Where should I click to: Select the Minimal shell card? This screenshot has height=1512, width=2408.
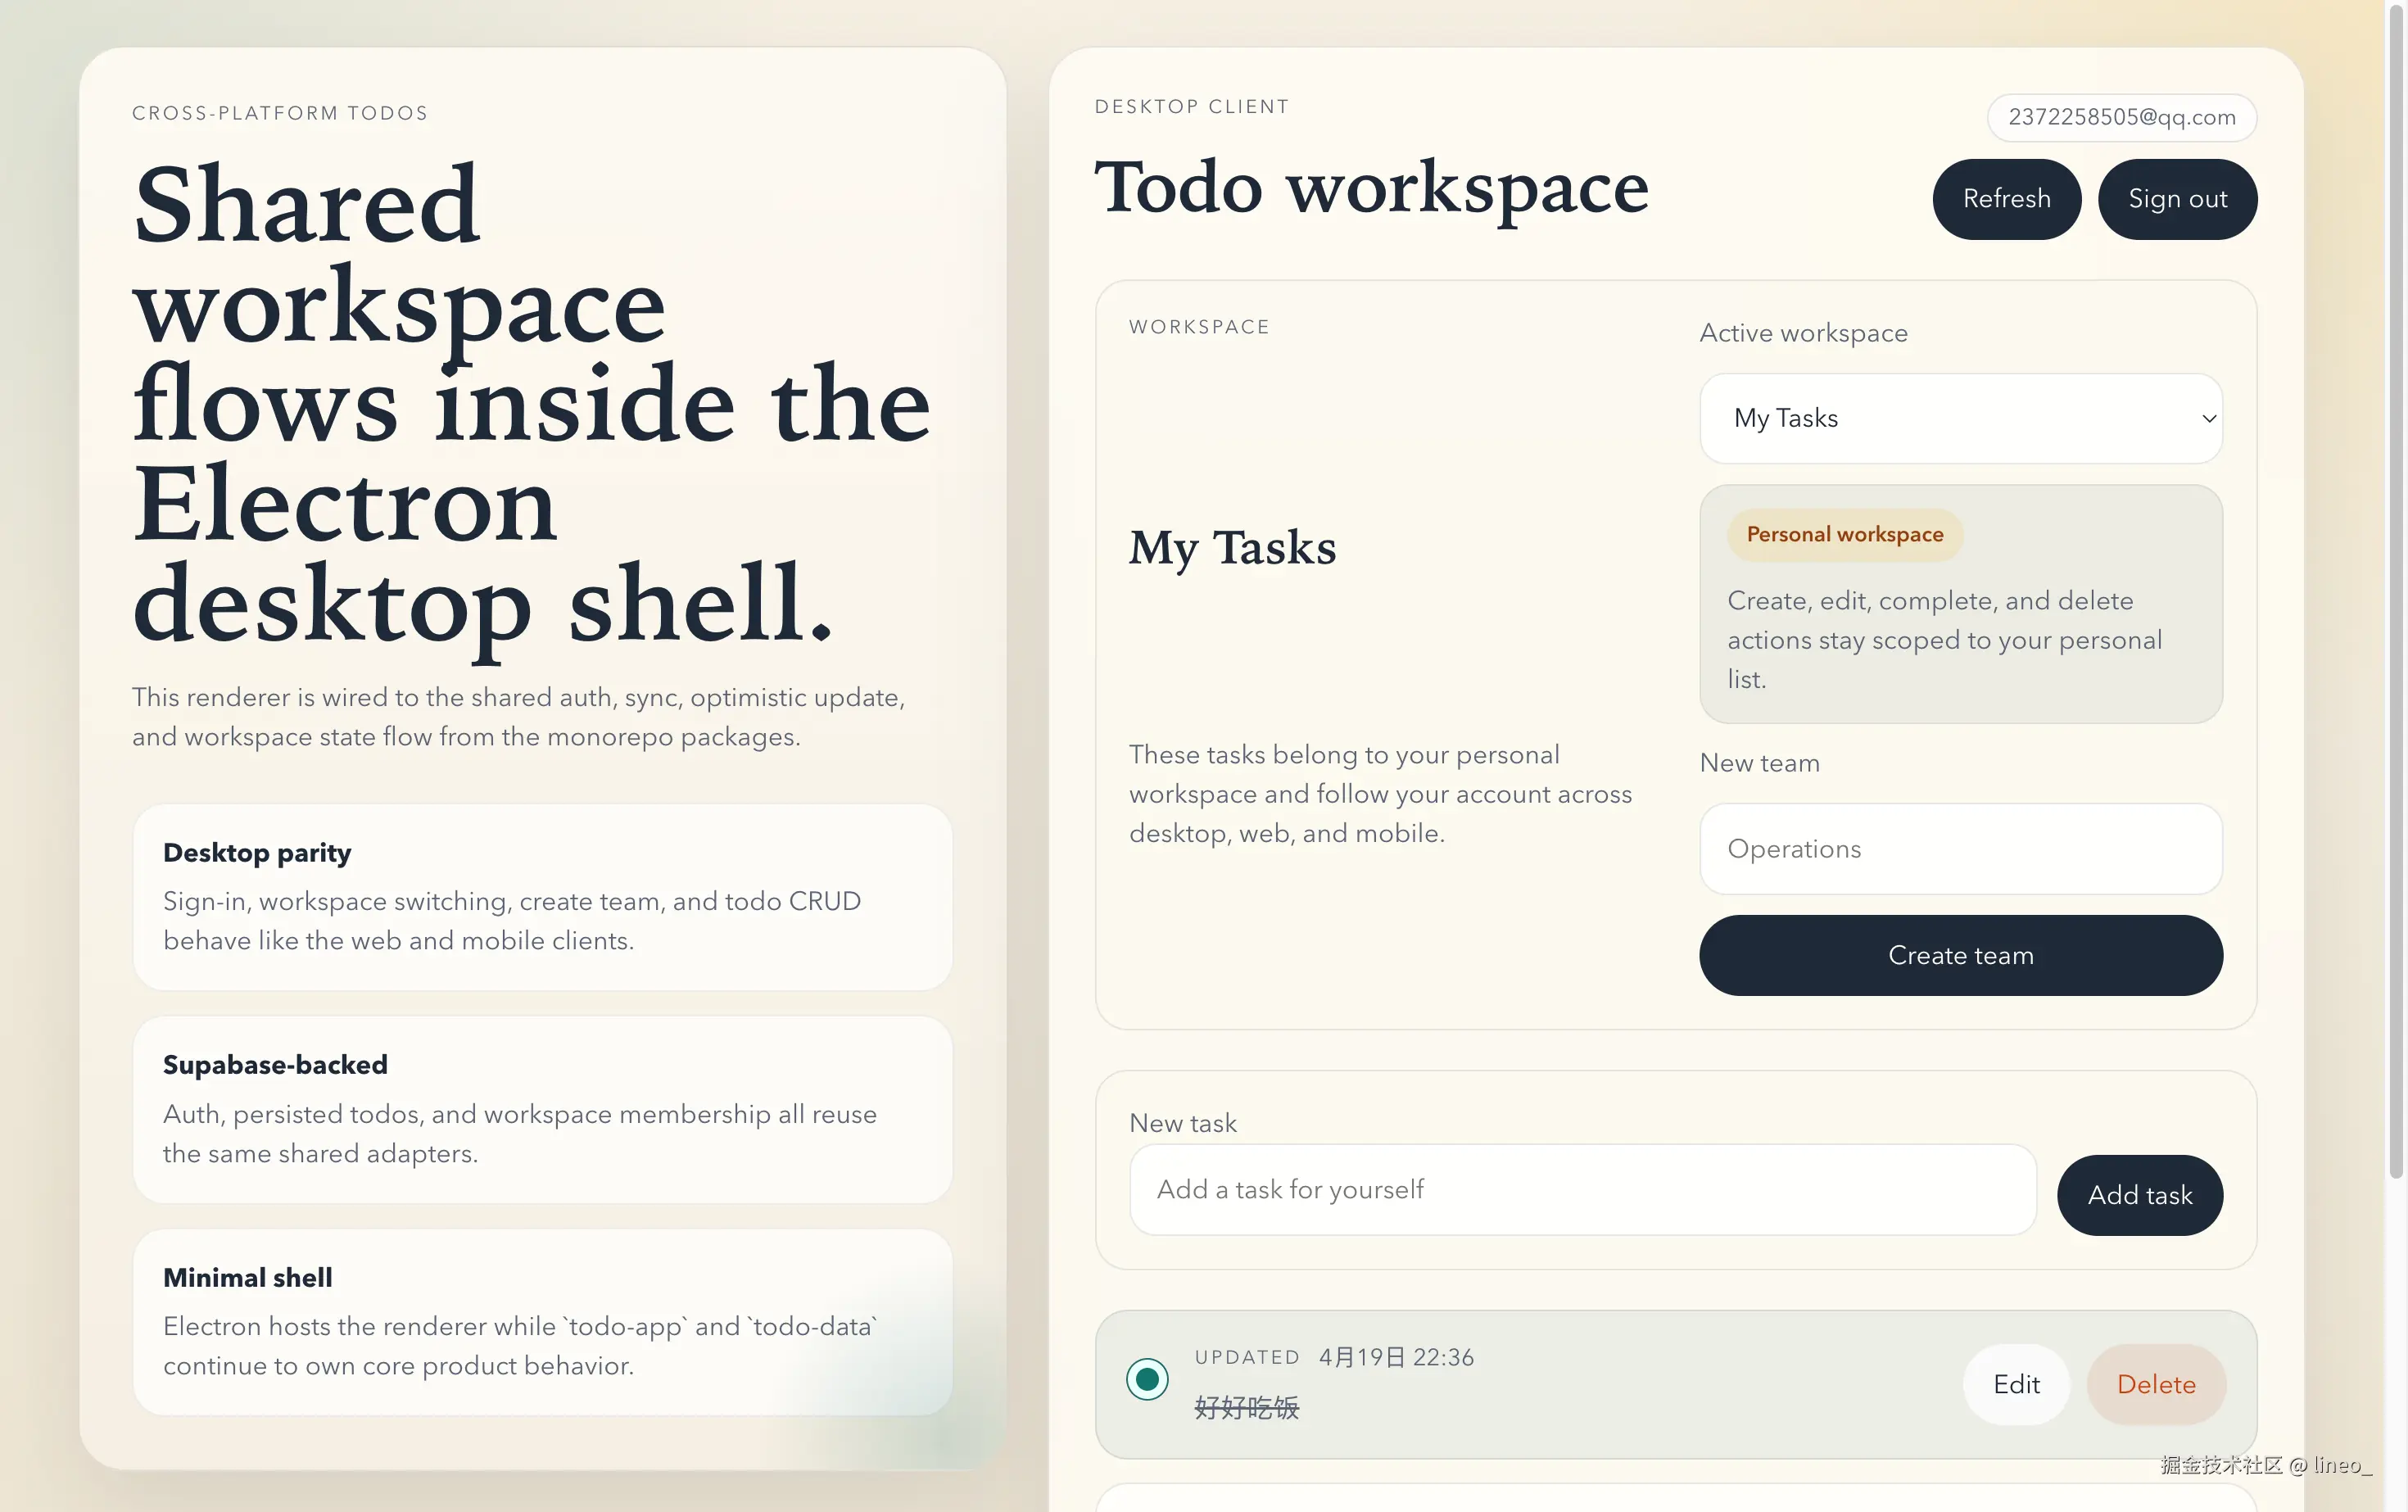point(542,1321)
